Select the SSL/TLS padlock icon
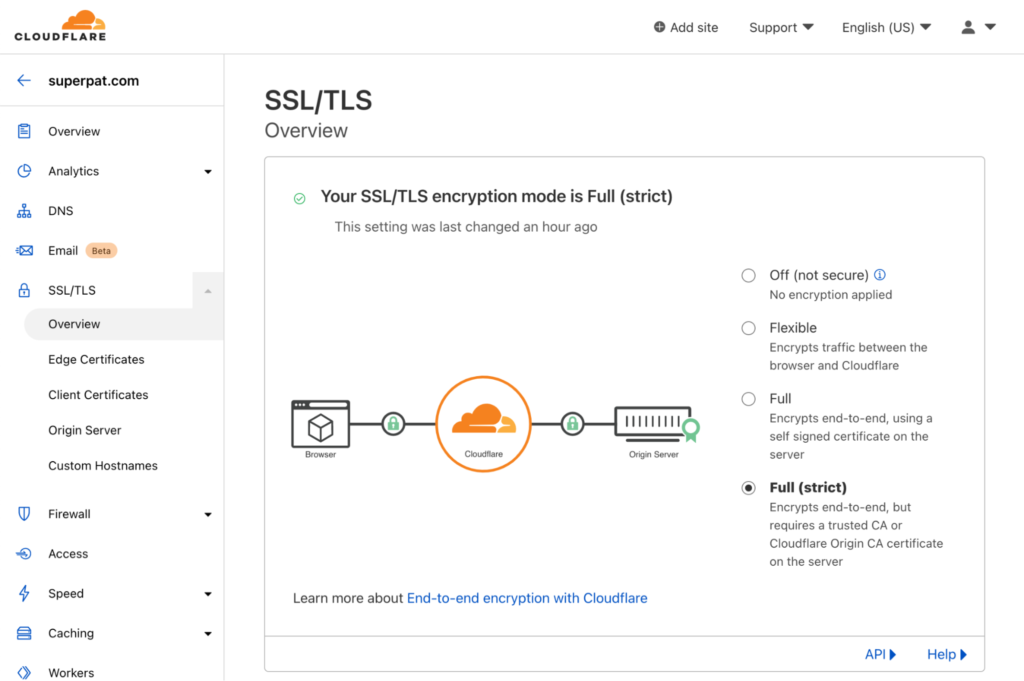Image resolution: width=1024 pixels, height=681 pixels. tap(23, 290)
